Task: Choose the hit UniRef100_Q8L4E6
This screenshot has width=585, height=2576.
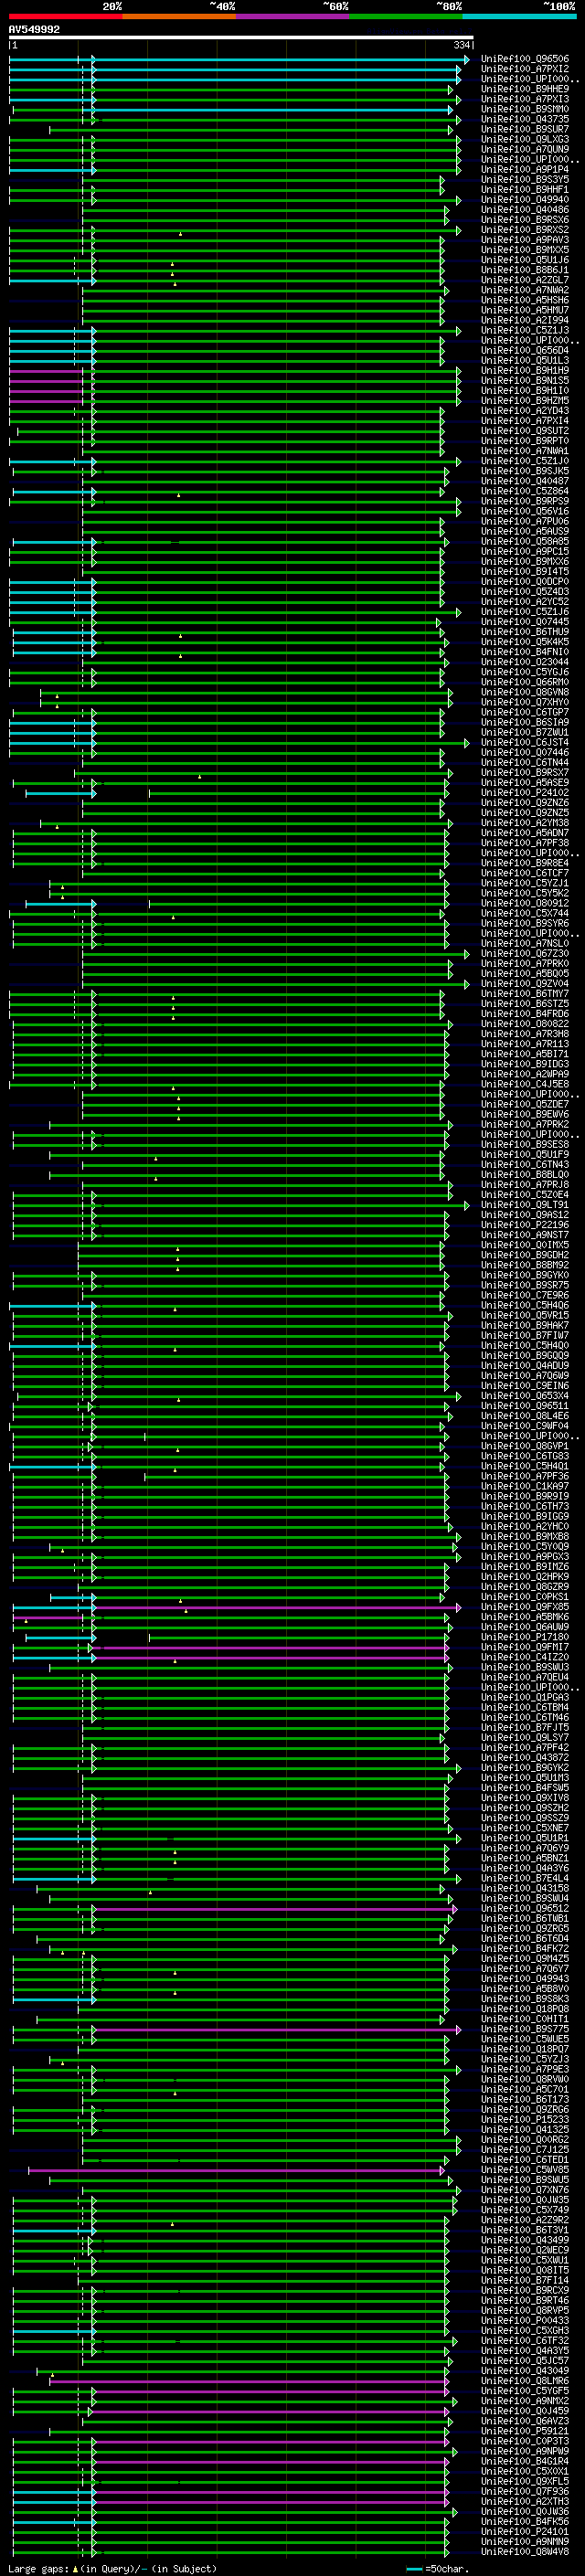Action: tap(525, 1416)
